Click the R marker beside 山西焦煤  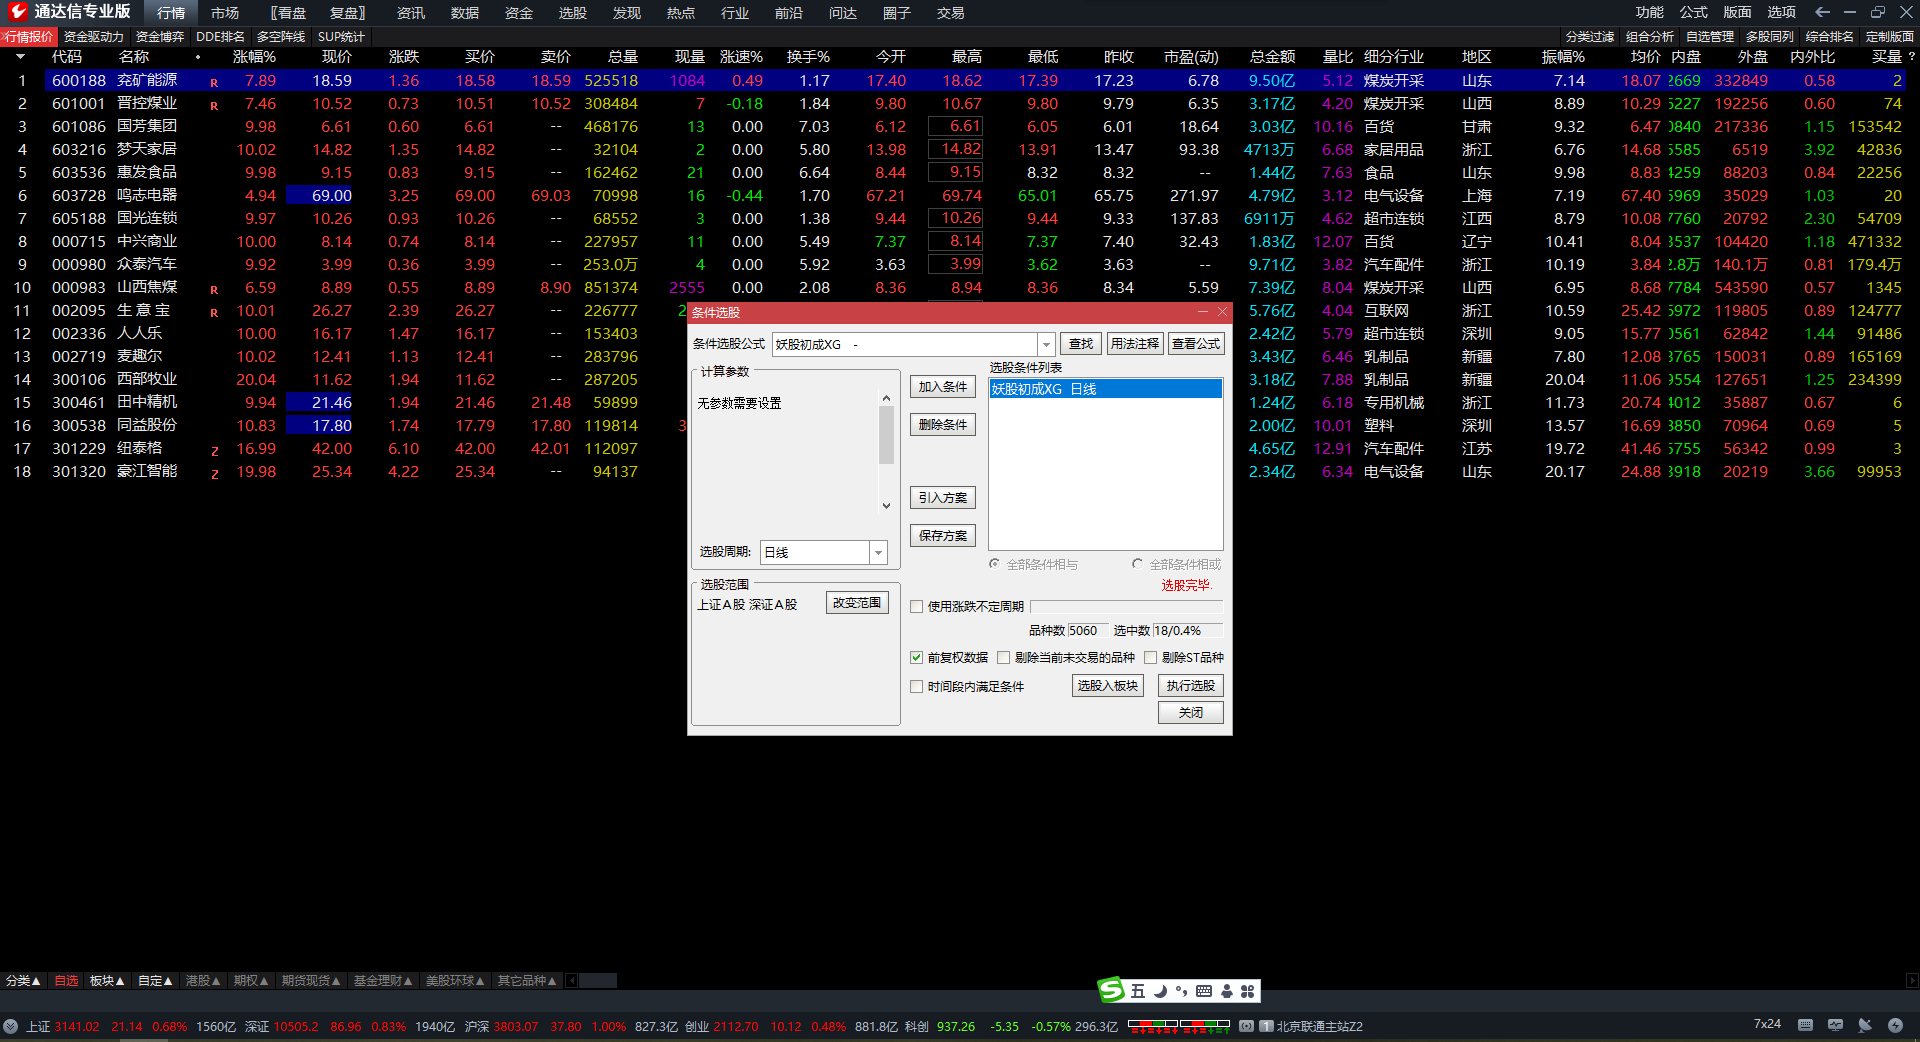214,290
